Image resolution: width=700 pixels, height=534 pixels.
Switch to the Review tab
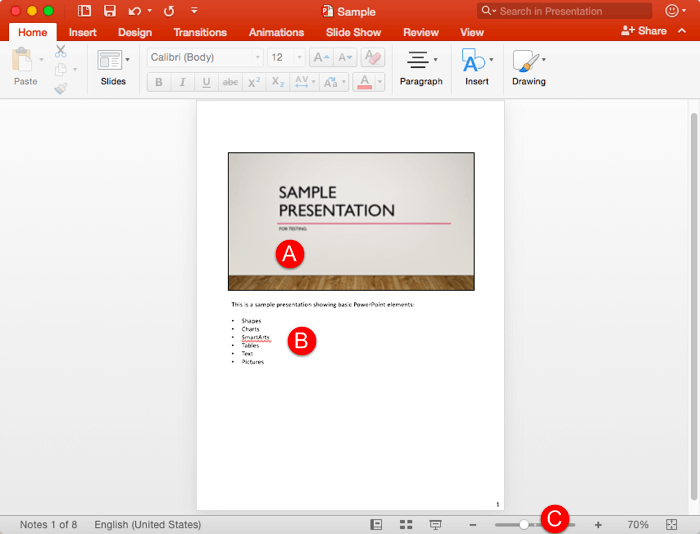tap(421, 32)
